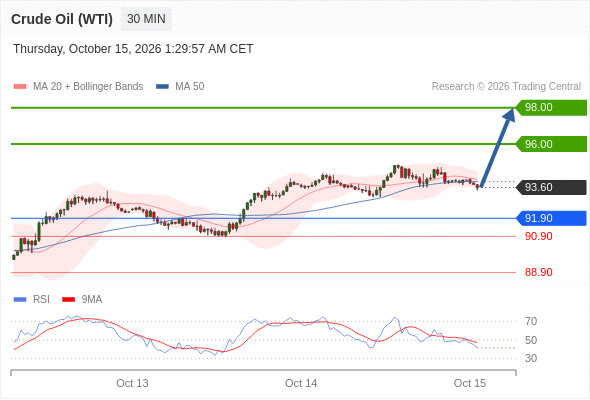Screen dimensions: 590x400
Task: Click the Crude Oil (WTI) title
Action: click(x=62, y=19)
